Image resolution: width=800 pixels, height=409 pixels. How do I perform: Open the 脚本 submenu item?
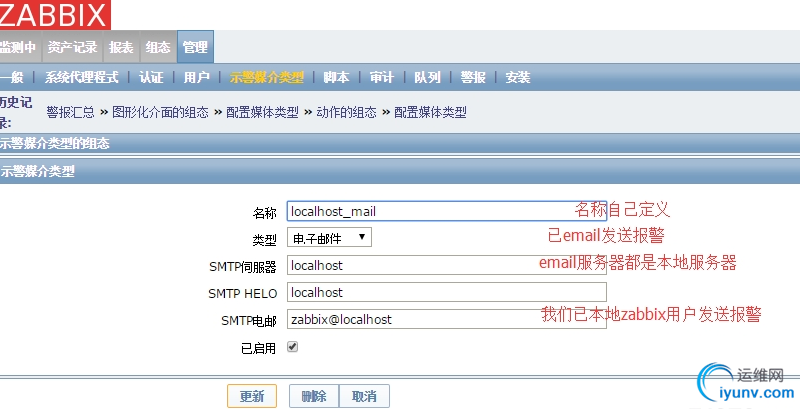click(x=336, y=78)
